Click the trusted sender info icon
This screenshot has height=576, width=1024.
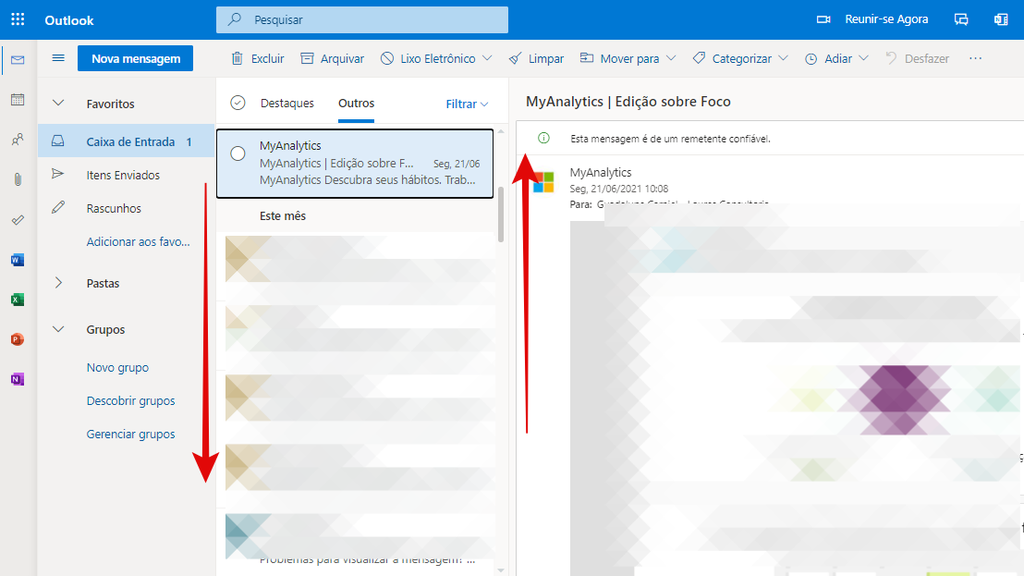click(543, 138)
